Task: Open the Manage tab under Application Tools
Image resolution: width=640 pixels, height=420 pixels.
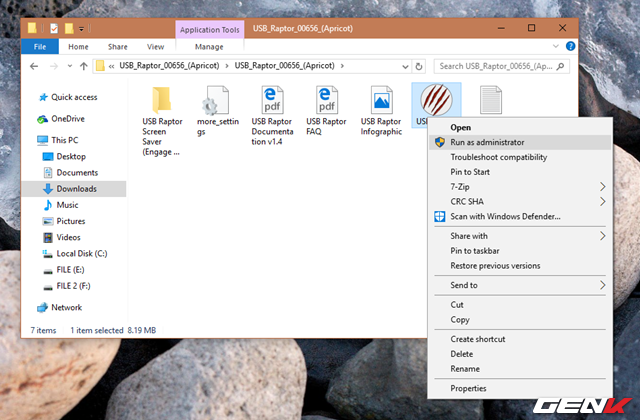Action: [x=209, y=47]
